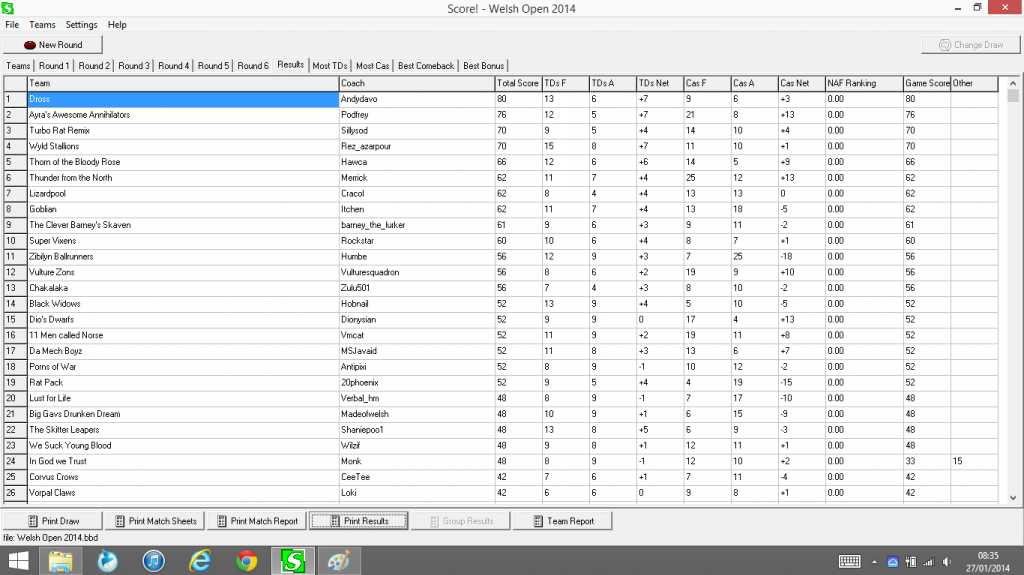Open iTunes from the taskbar

(154, 561)
